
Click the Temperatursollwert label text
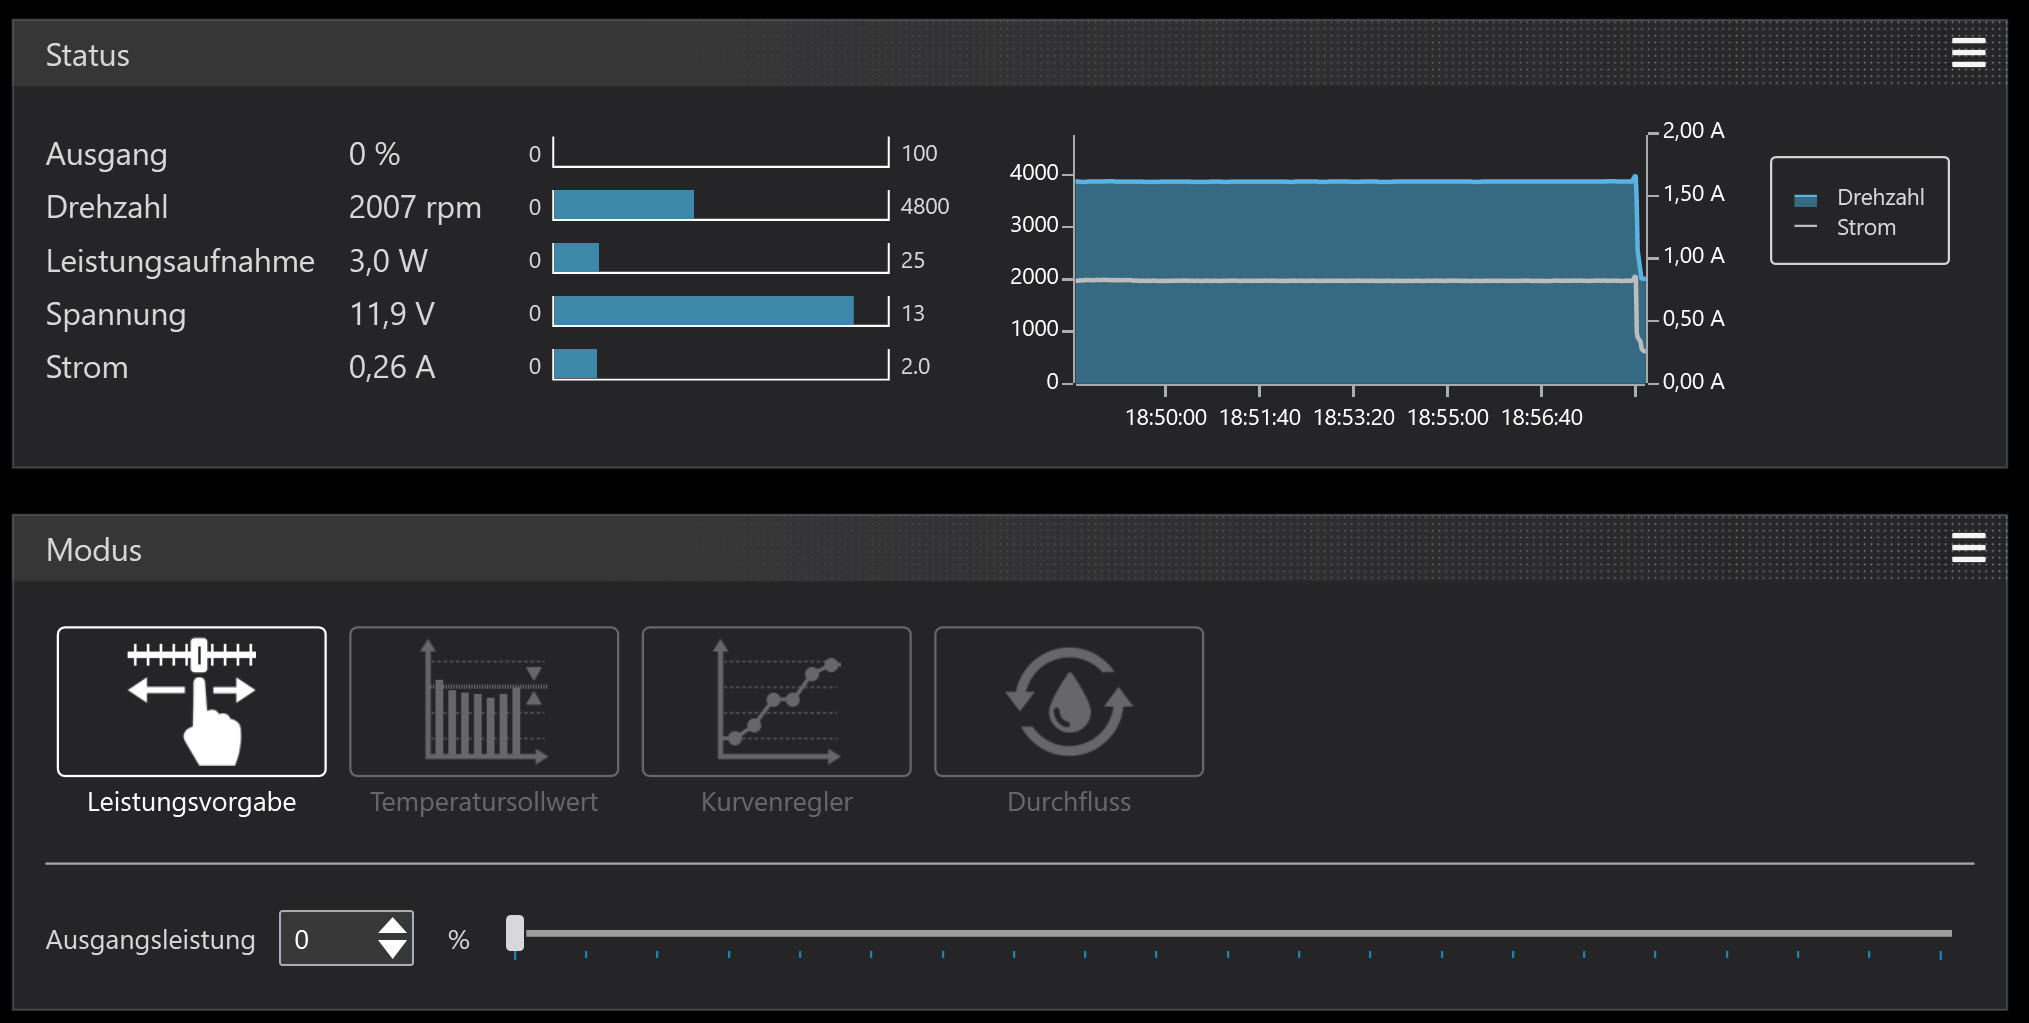click(484, 802)
